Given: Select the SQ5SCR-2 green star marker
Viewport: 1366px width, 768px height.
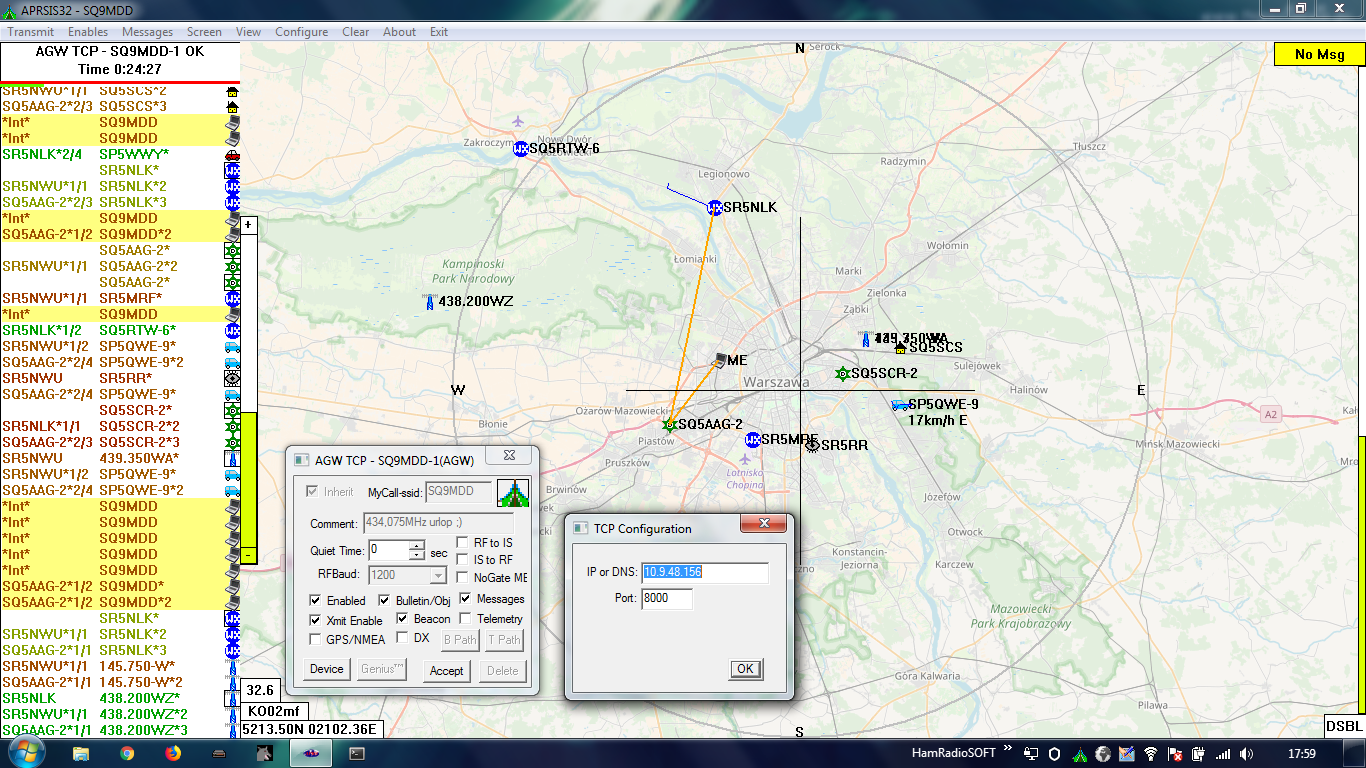Looking at the screenshot, I should tap(842, 374).
